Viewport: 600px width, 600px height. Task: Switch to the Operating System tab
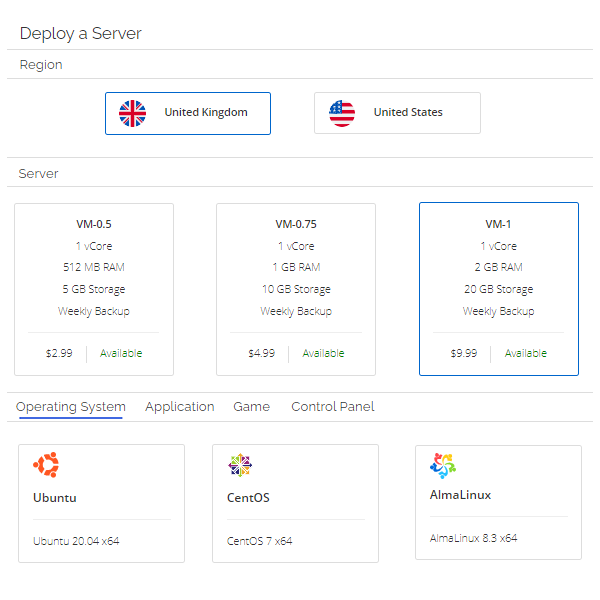click(x=71, y=407)
